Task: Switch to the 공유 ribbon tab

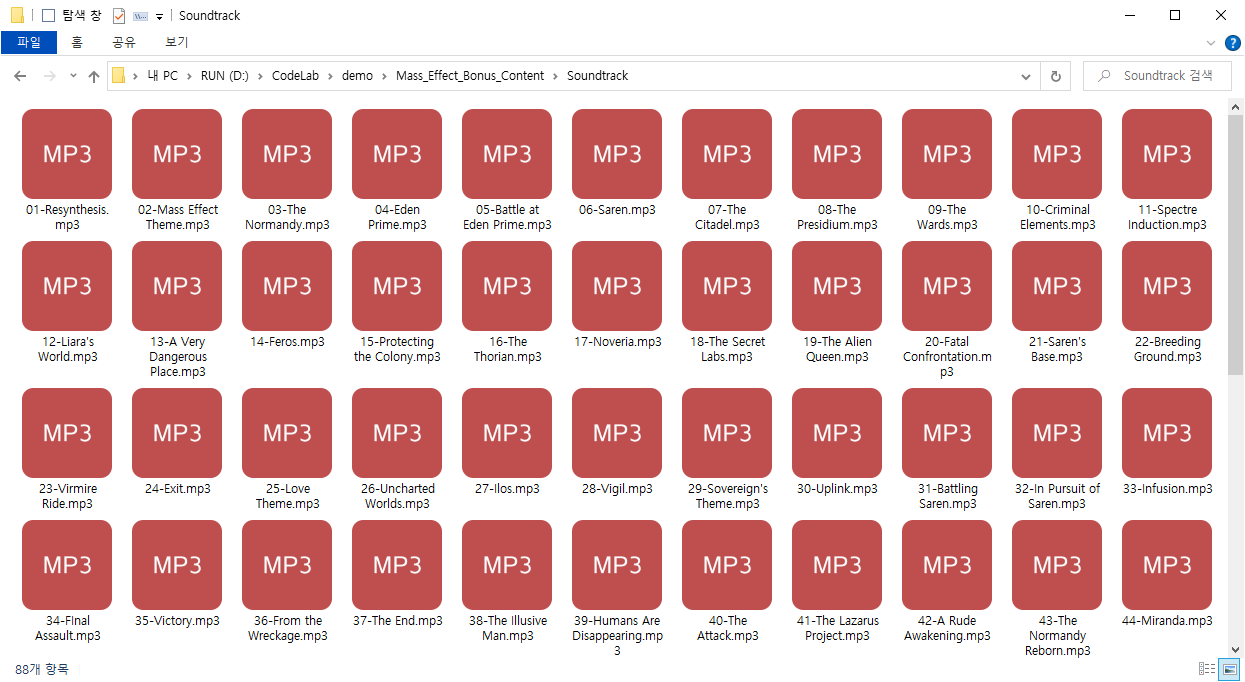Action: tap(123, 42)
